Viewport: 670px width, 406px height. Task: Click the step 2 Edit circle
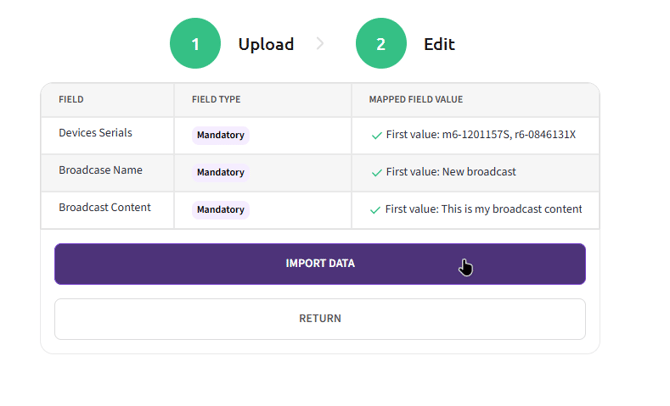pos(381,44)
